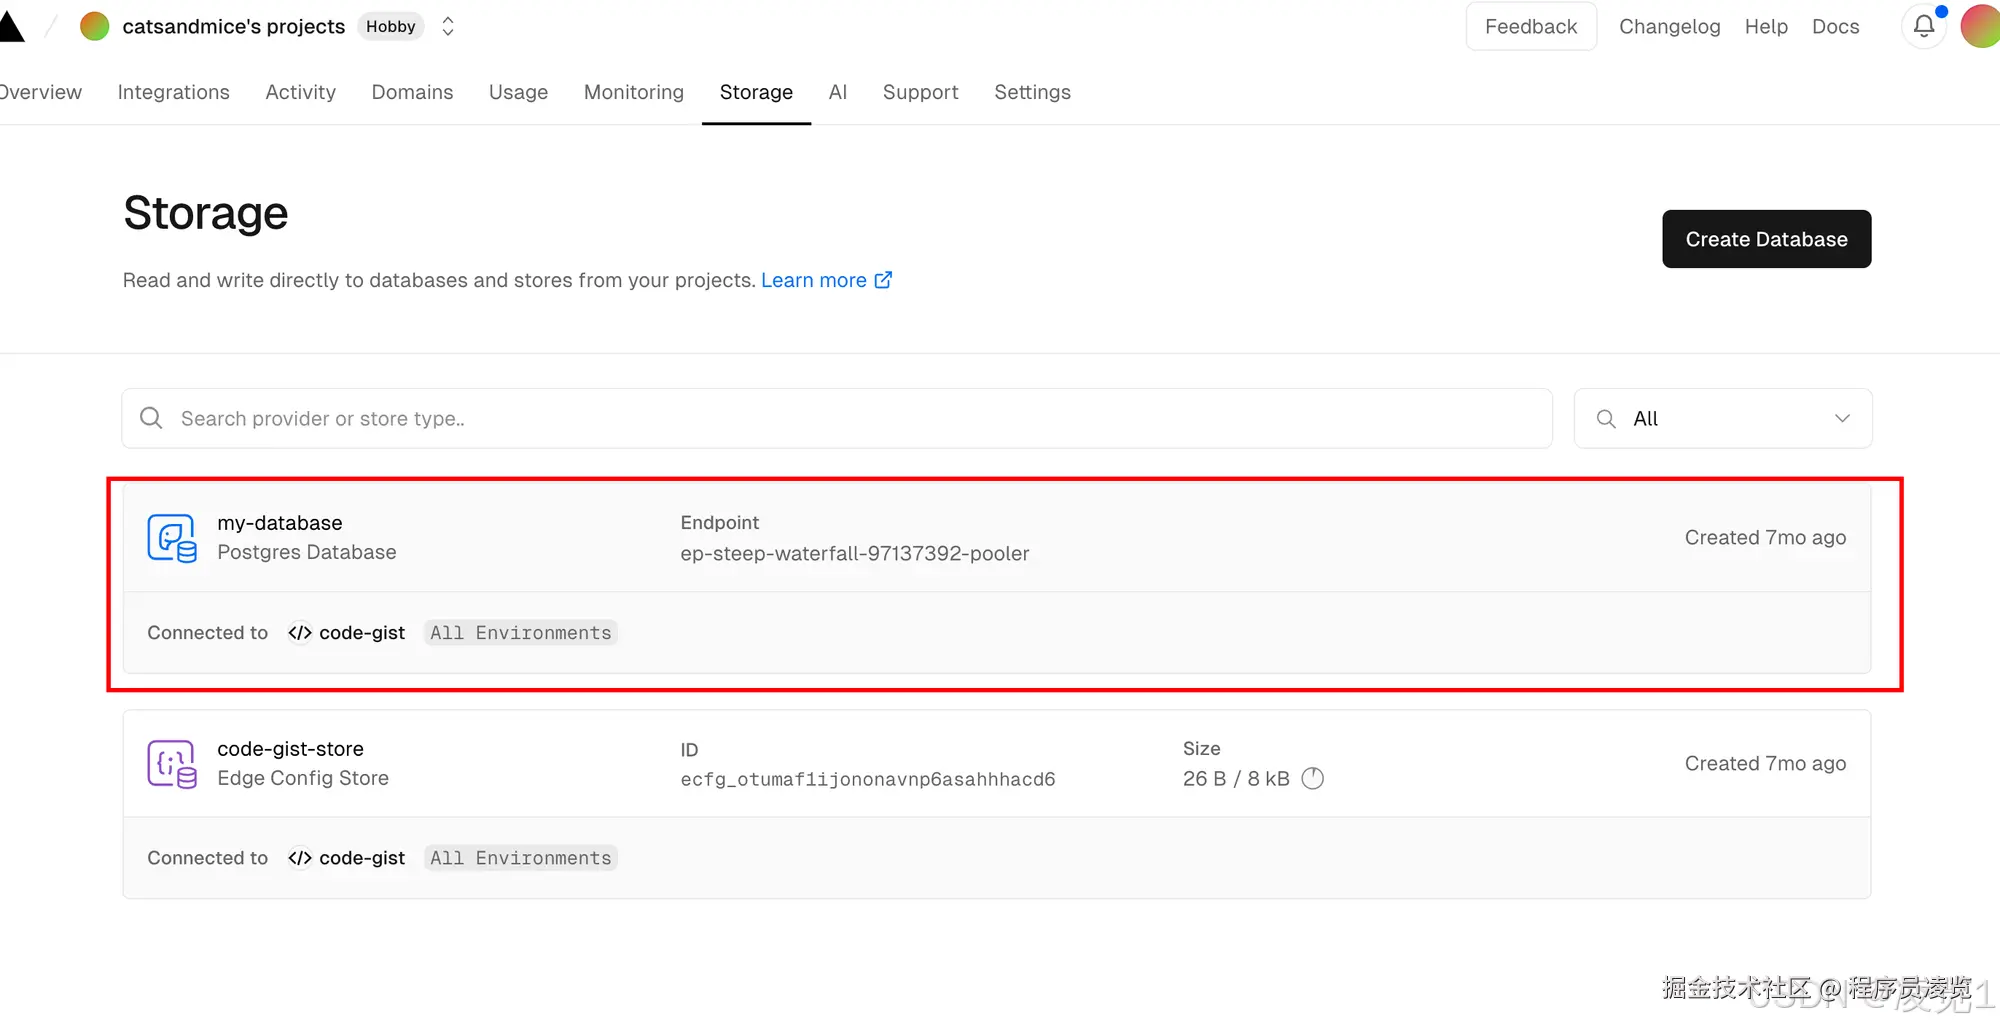Expand the team switcher chevrons

pos(448,27)
